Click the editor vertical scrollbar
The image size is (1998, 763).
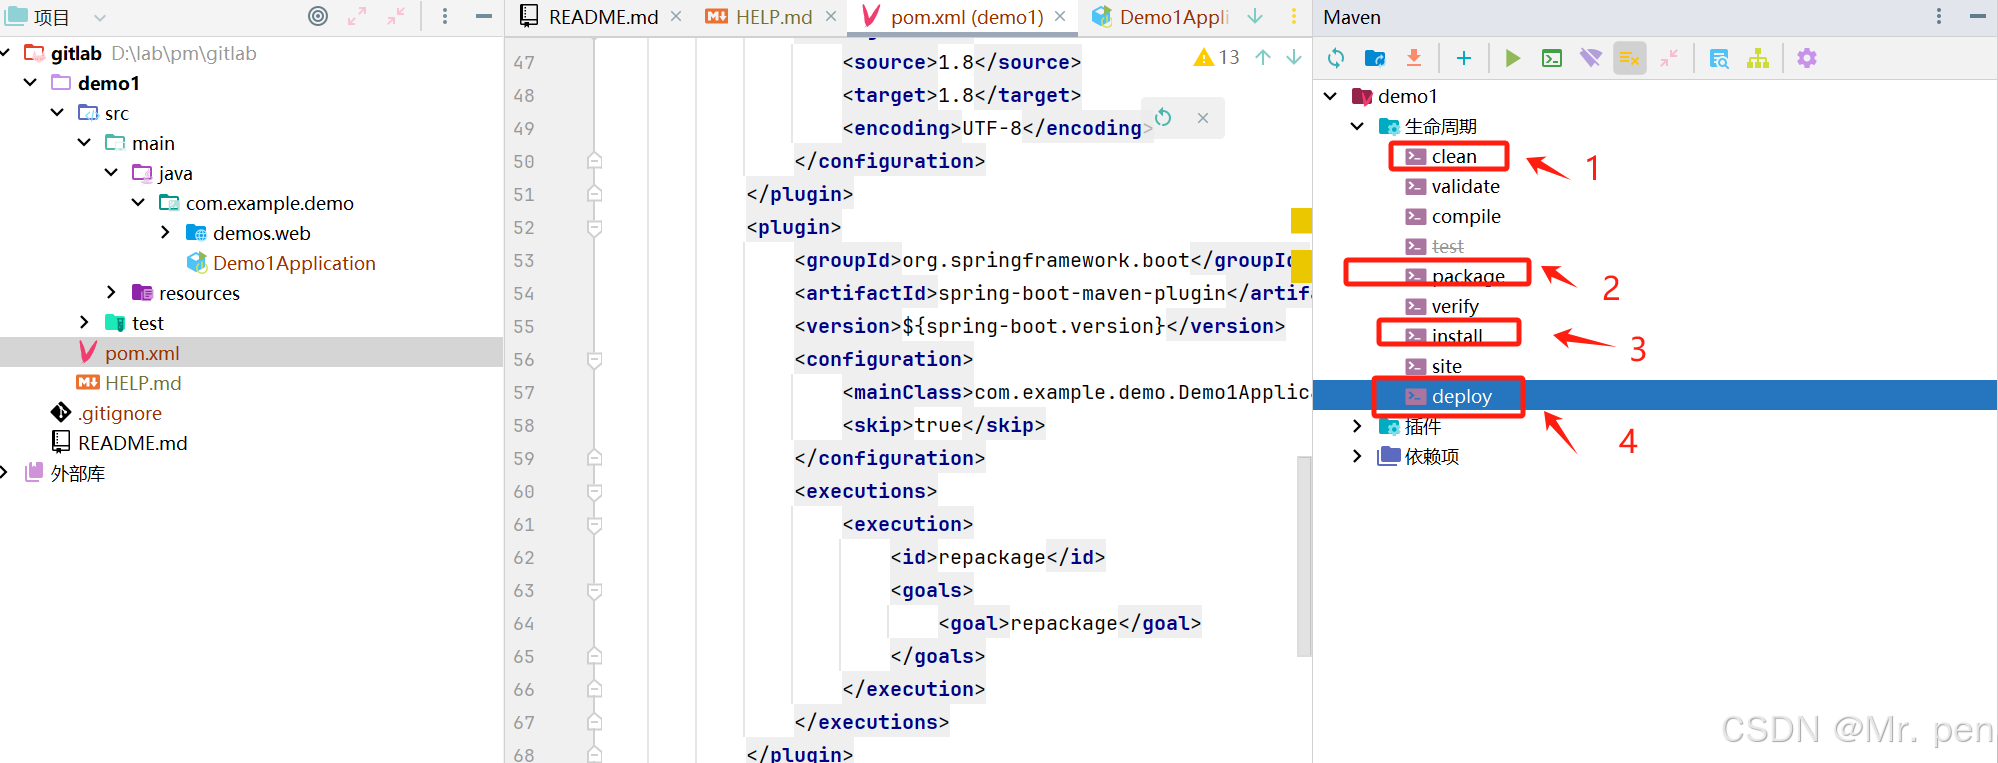click(x=1303, y=556)
